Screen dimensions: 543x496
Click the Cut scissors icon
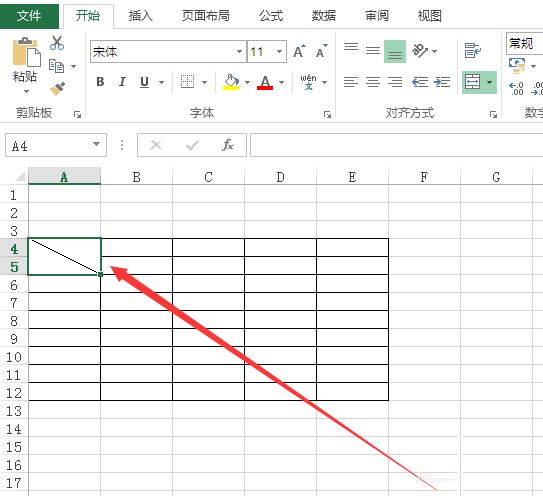pyautogui.click(x=57, y=43)
